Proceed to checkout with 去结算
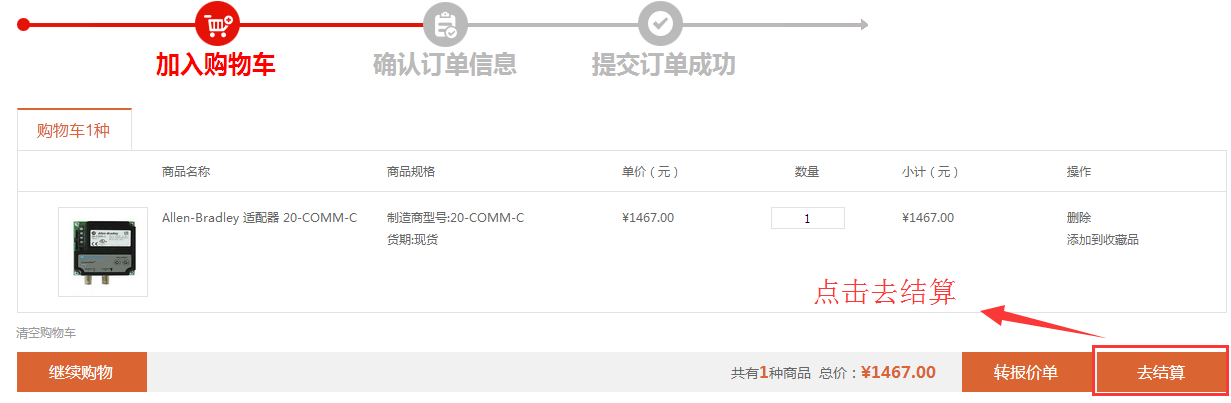1231x403 pixels. click(1160, 372)
